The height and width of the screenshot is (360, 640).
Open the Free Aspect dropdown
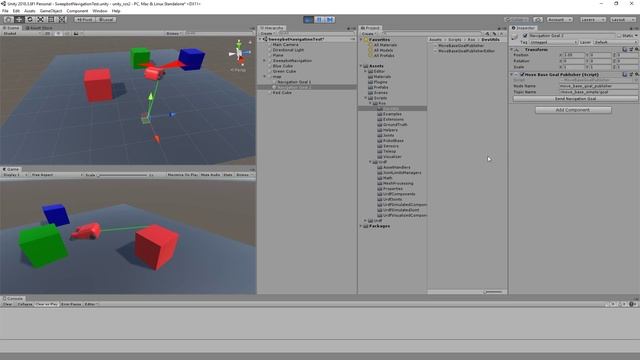click(x=56, y=175)
